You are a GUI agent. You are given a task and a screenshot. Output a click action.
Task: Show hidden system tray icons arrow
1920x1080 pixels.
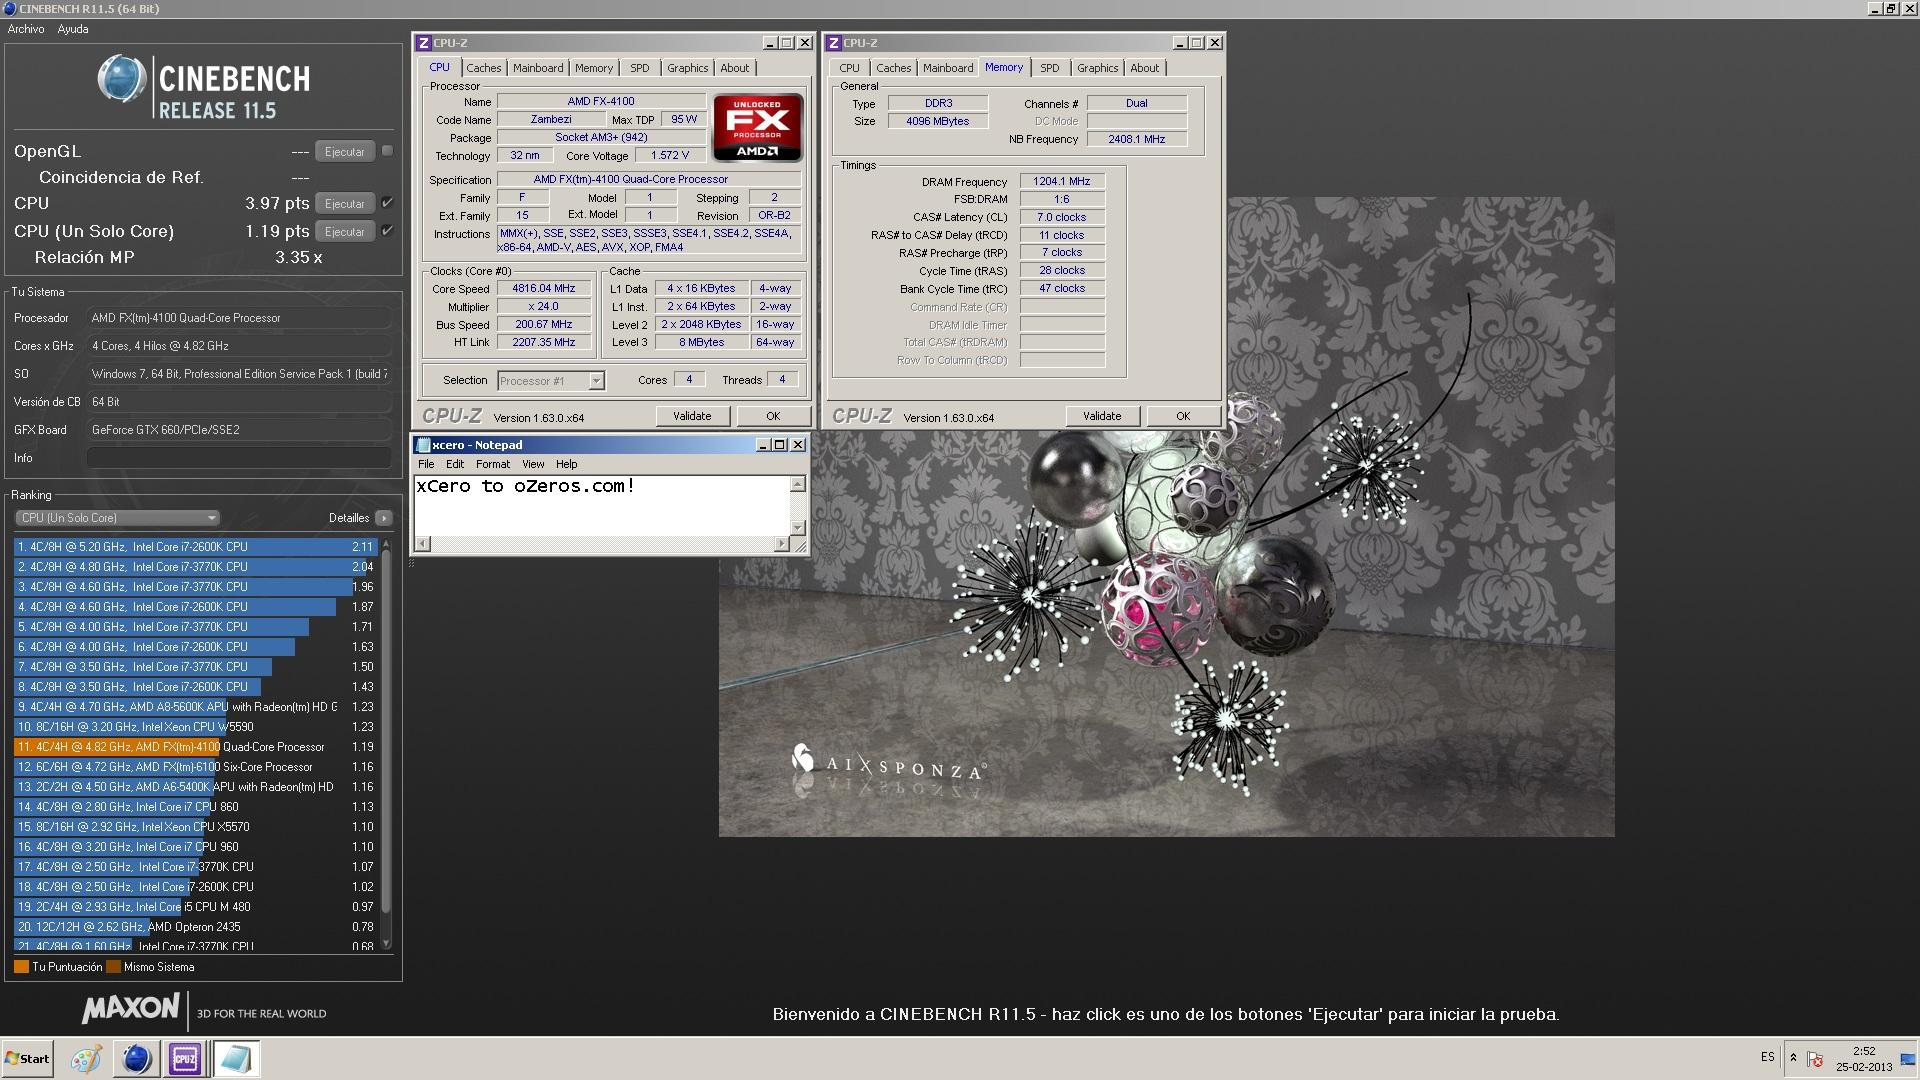click(1793, 1058)
